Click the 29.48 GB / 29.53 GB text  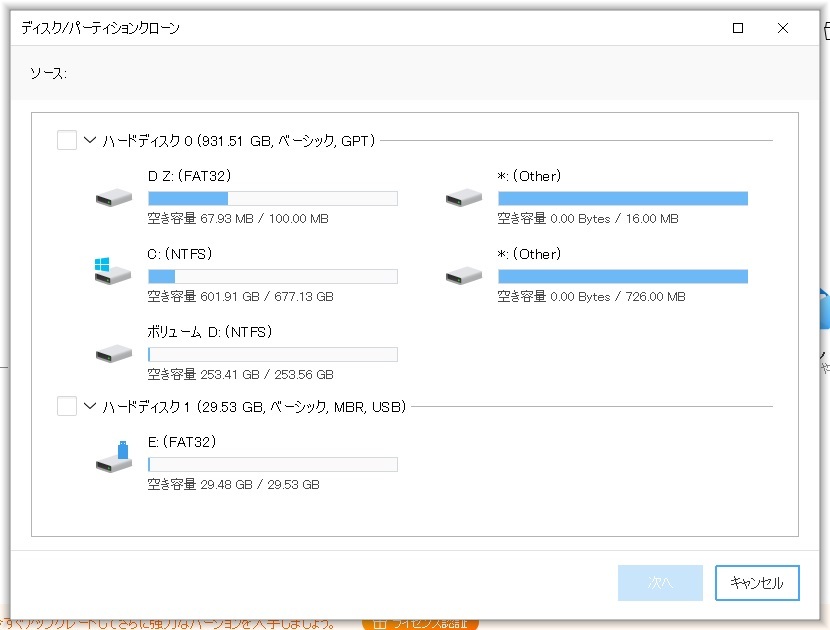260,484
